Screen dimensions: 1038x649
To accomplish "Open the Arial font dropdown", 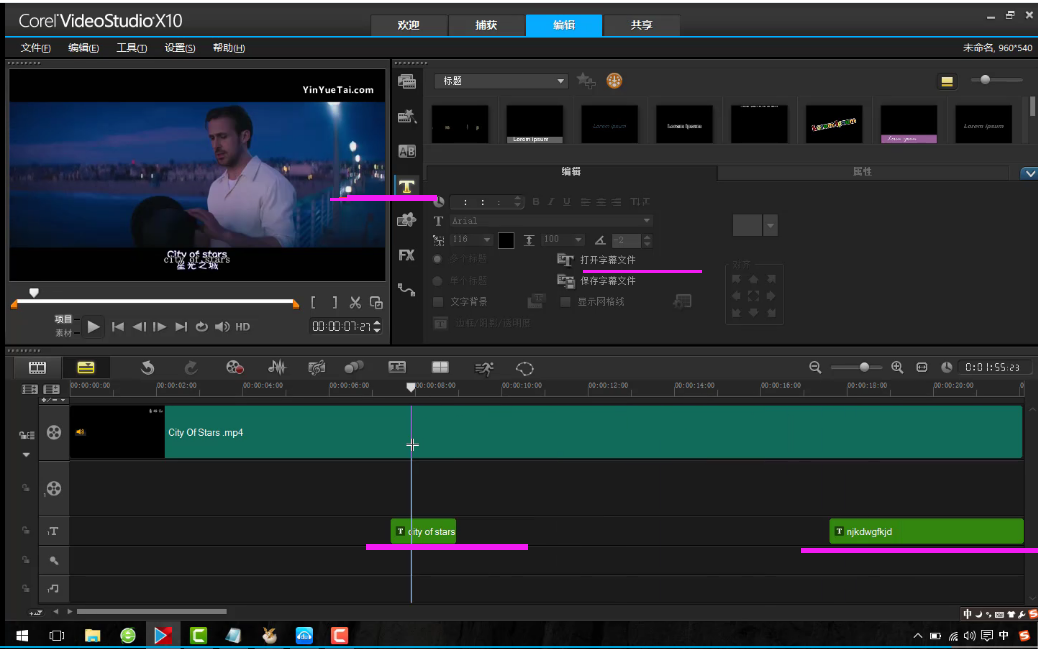I will (646, 220).
